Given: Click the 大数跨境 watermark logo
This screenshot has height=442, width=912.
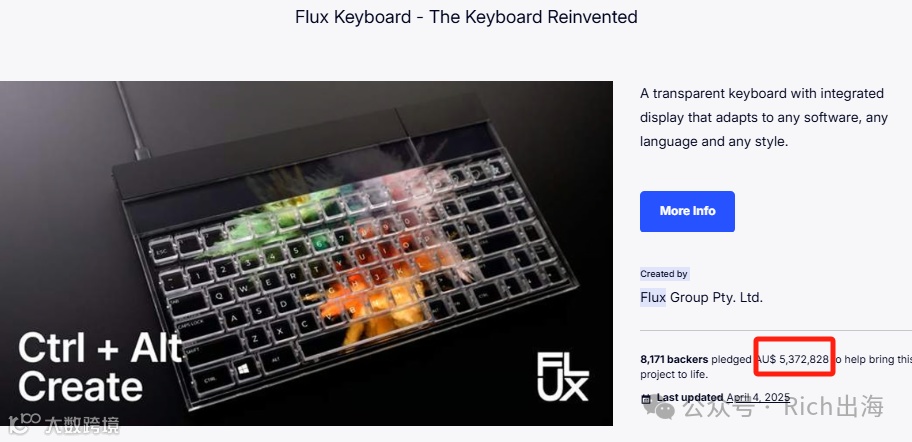Looking at the screenshot, I should click(x=64, y=426).
